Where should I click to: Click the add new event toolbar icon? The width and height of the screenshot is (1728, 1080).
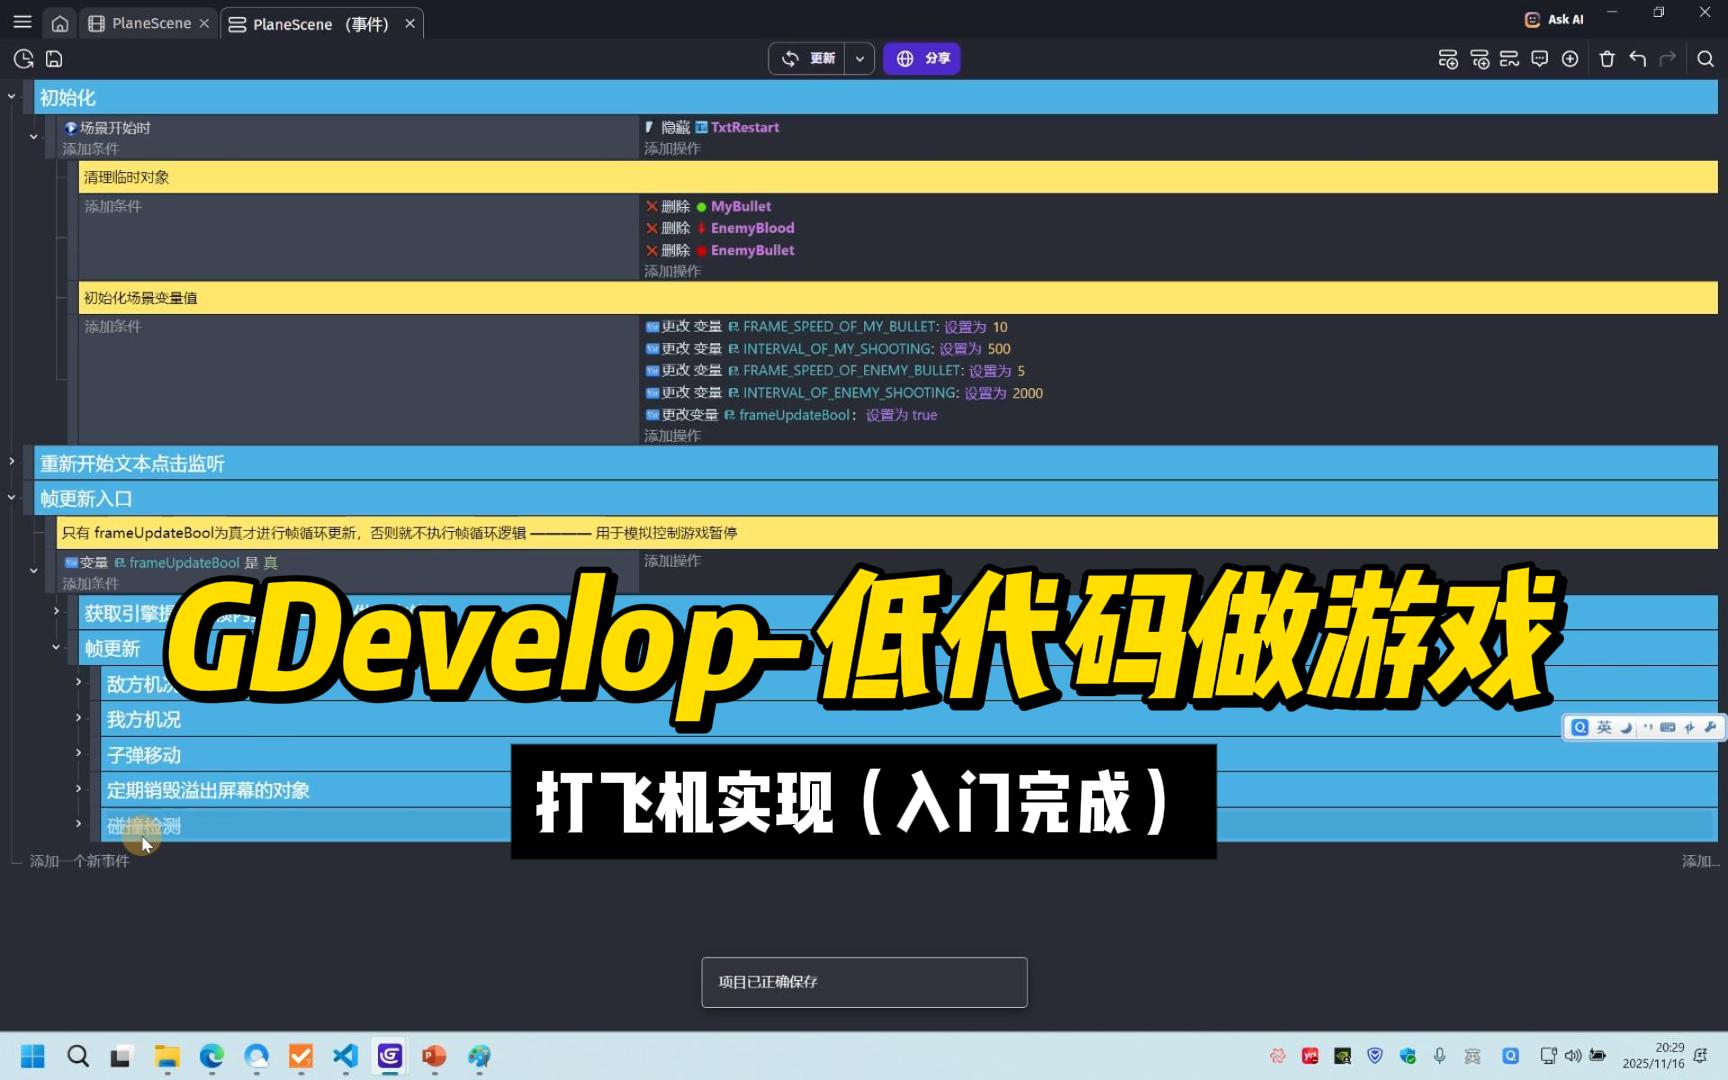click(x=1448, y=59)
